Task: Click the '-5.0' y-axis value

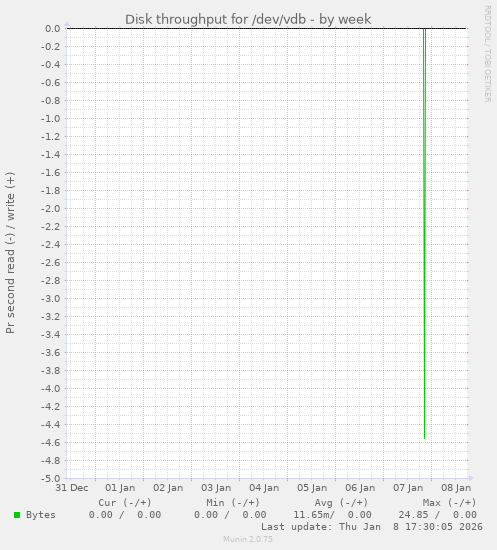Action: (51, 479)
